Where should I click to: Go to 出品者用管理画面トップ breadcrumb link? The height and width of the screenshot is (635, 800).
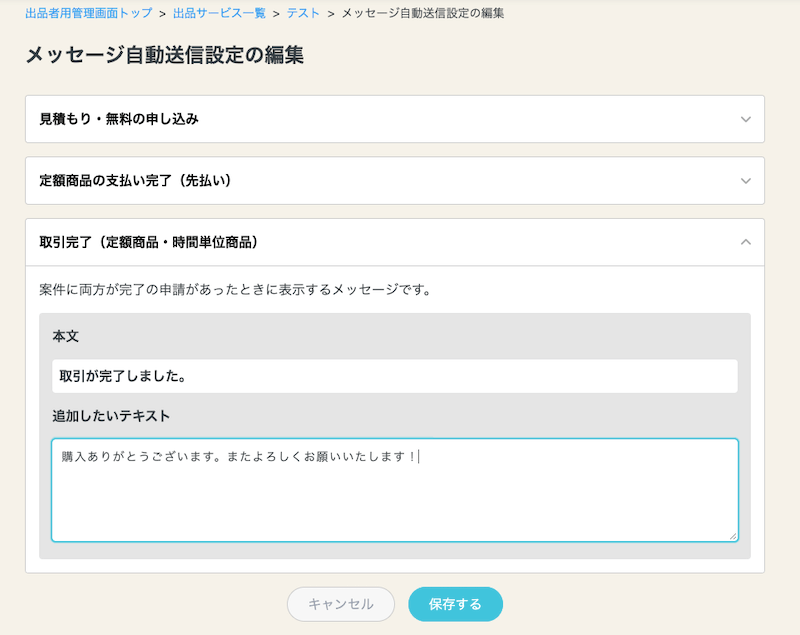pos(89,14)
